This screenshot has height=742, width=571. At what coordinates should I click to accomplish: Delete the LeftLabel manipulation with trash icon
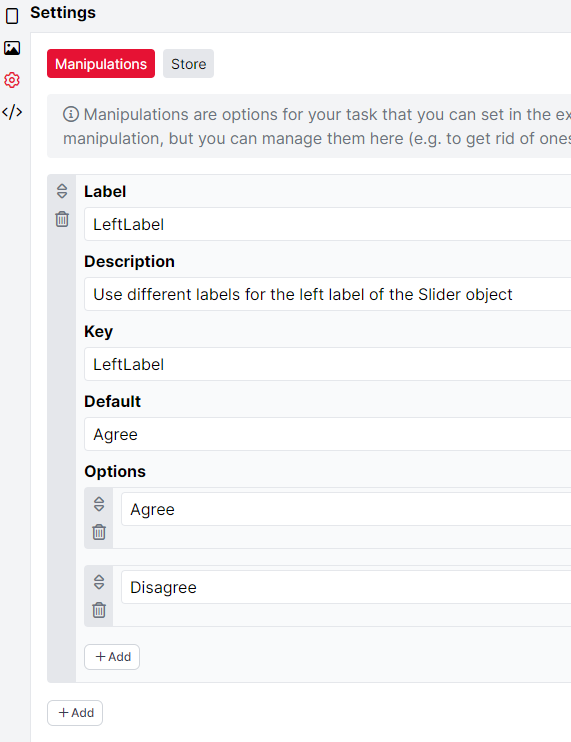(62, 219)
